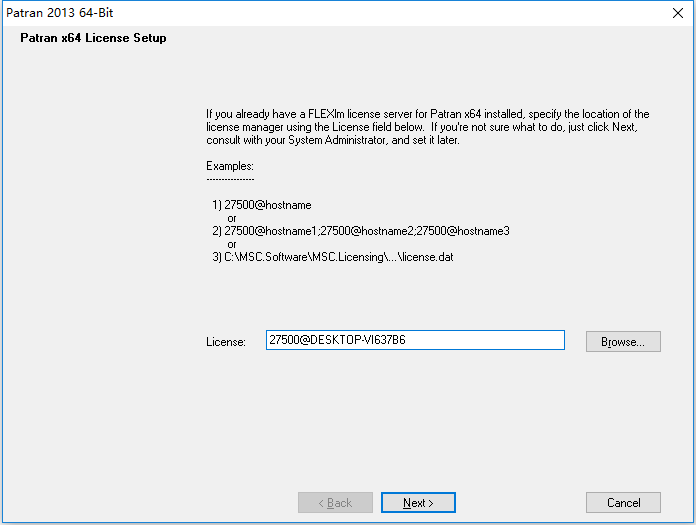This screenshot has width=696, height=525.
Task: Click the example text '27500@hostname'
Action: [x=268, y=205]
